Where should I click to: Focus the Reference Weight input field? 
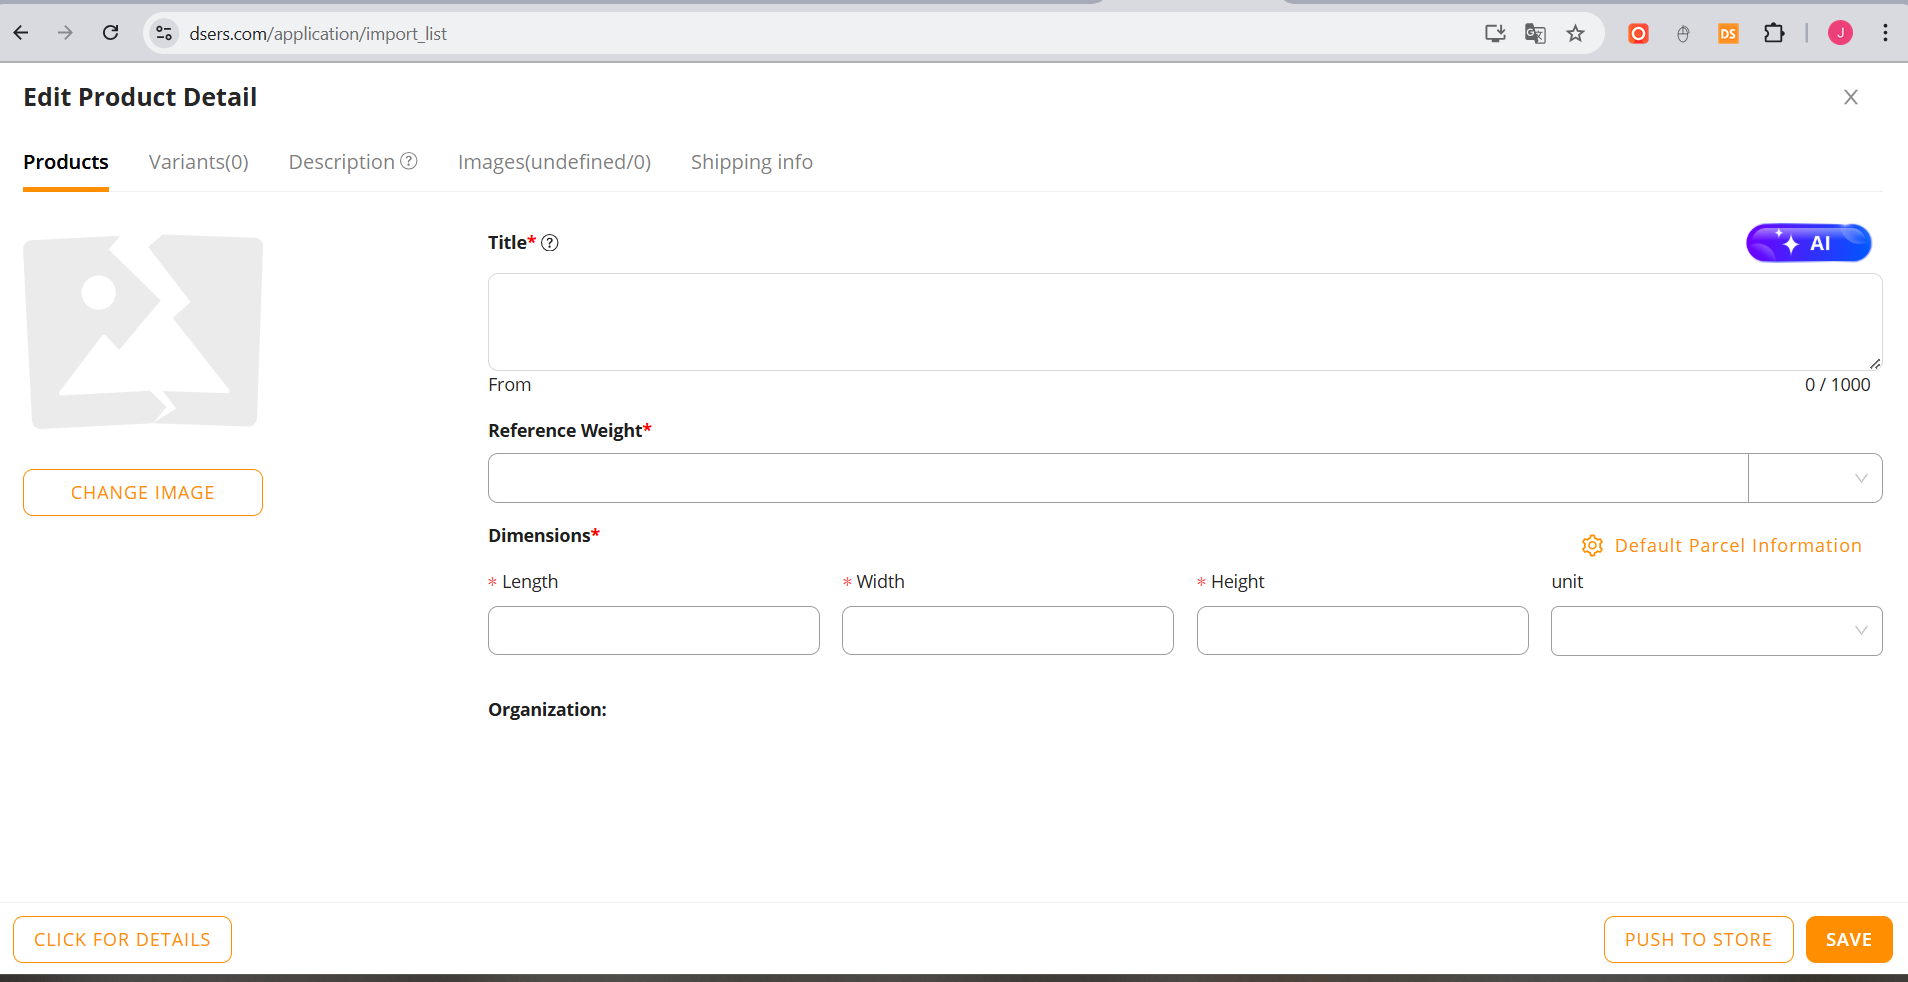(1118, 478)
